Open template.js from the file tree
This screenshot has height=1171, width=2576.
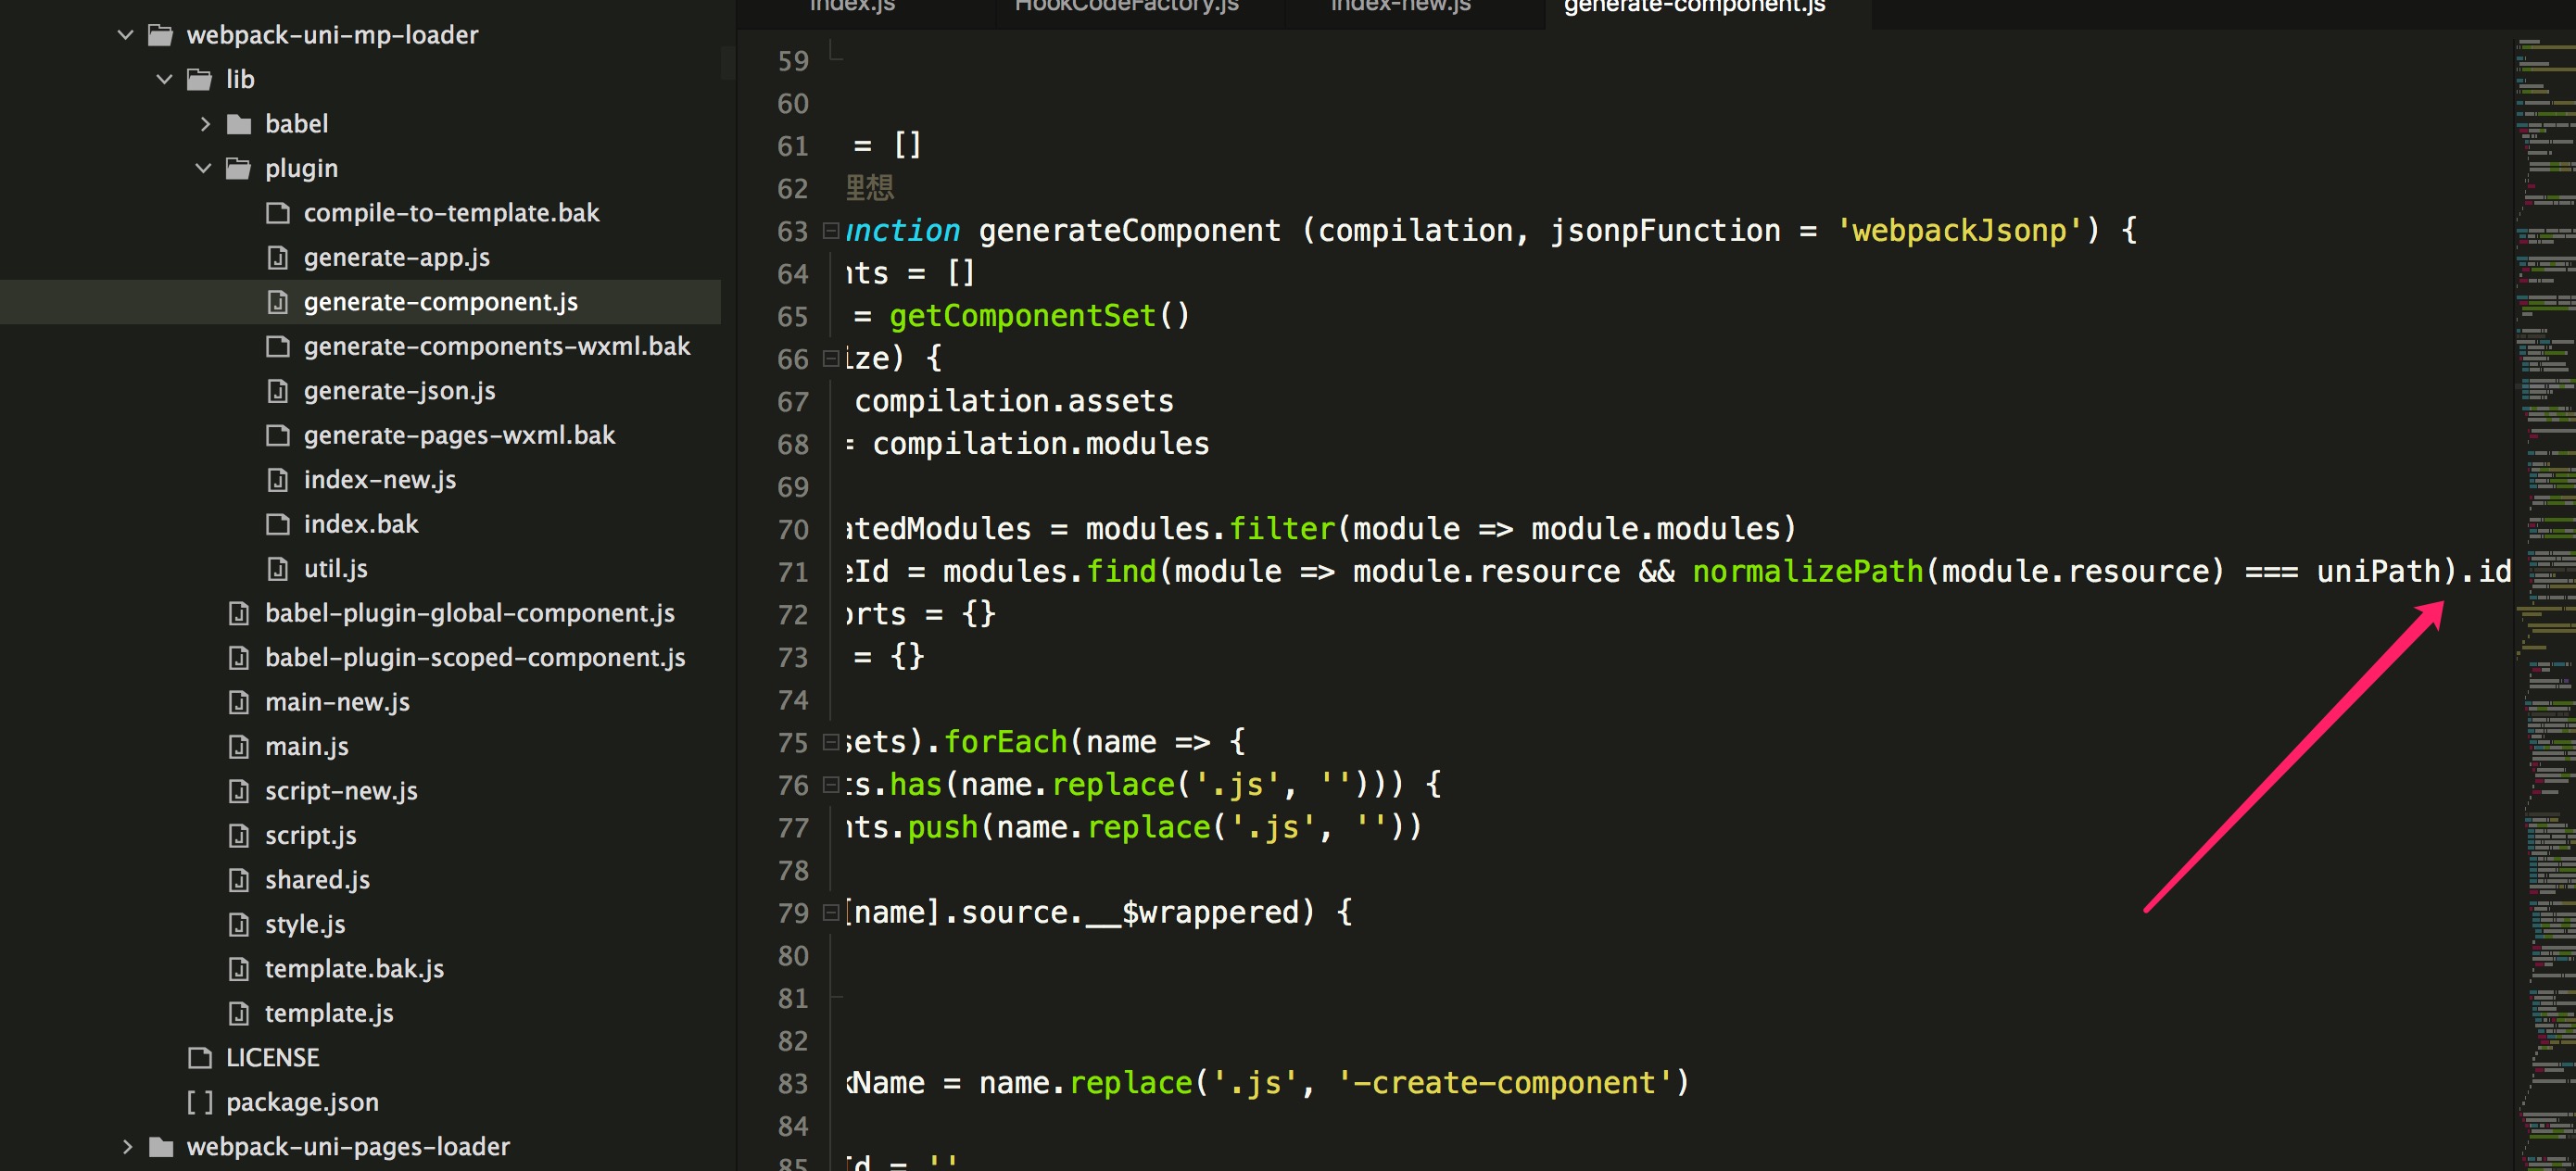(x=329, y=1014)
